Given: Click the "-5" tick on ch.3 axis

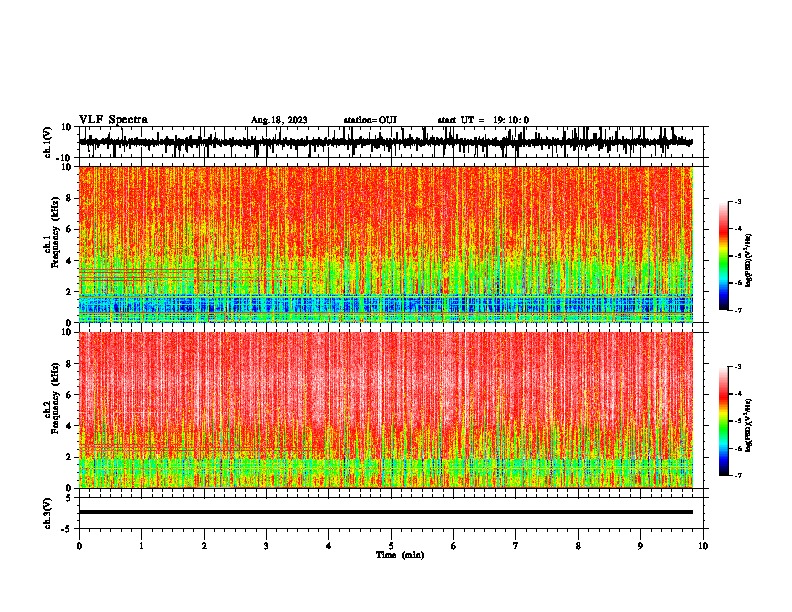Looking at the screenshot, I should point(67,529).
